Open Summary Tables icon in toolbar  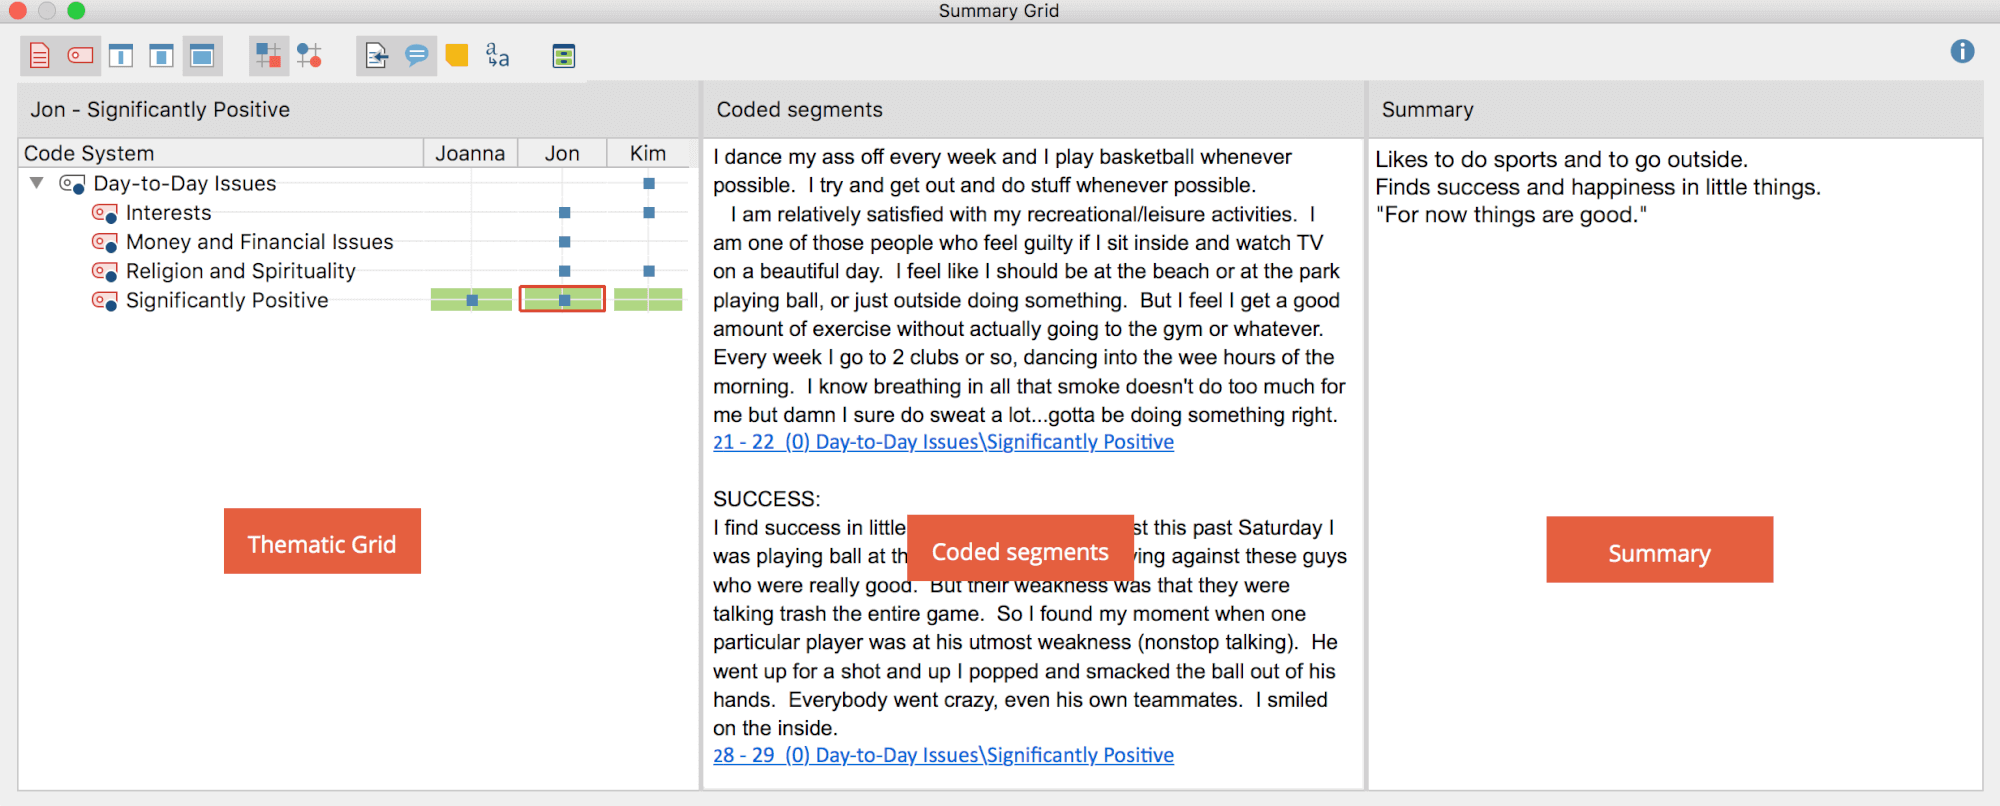point(564,56)
